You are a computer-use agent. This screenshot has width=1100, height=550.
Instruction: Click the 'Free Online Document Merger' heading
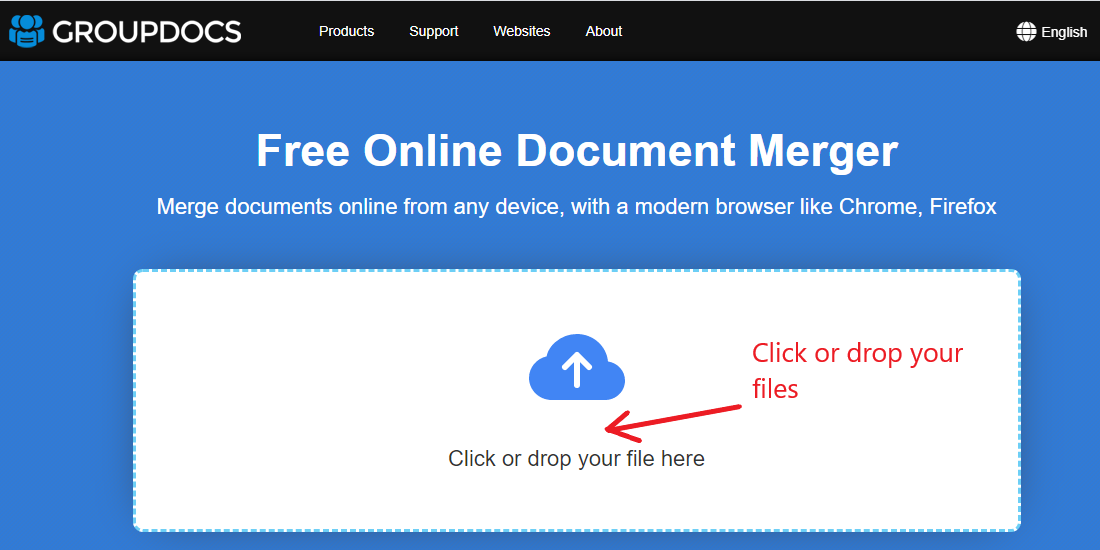[x=577, y=151]
